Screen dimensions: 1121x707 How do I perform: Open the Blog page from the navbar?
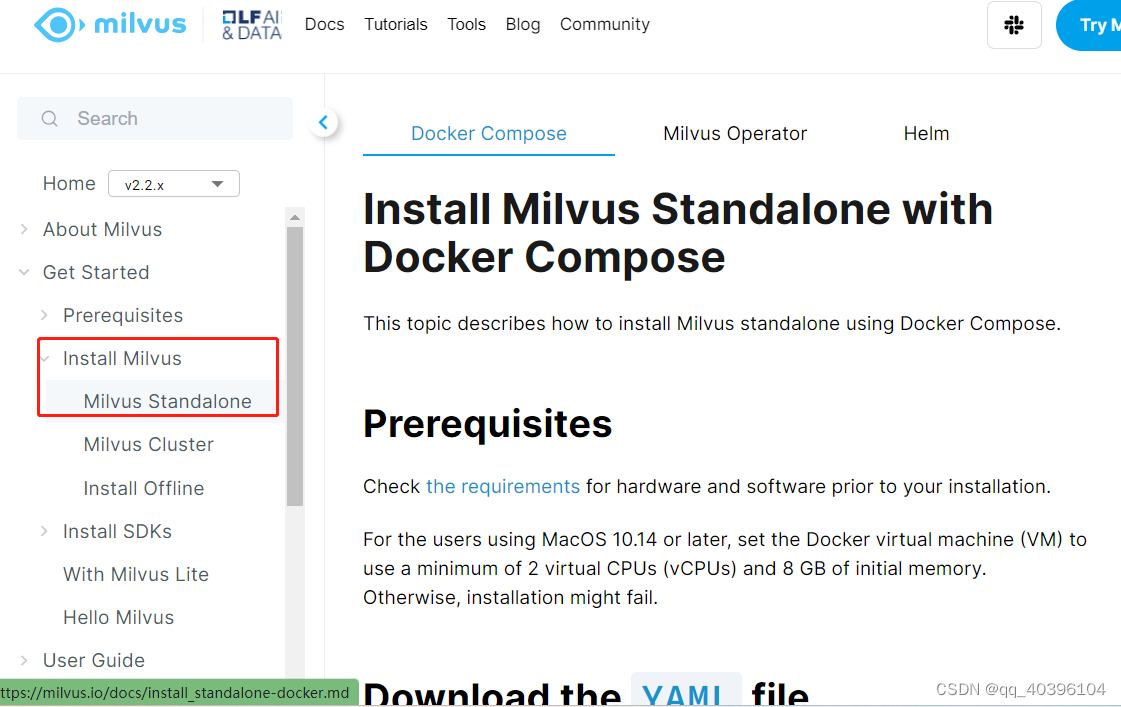pyautogui.click(x=523, y=24)
